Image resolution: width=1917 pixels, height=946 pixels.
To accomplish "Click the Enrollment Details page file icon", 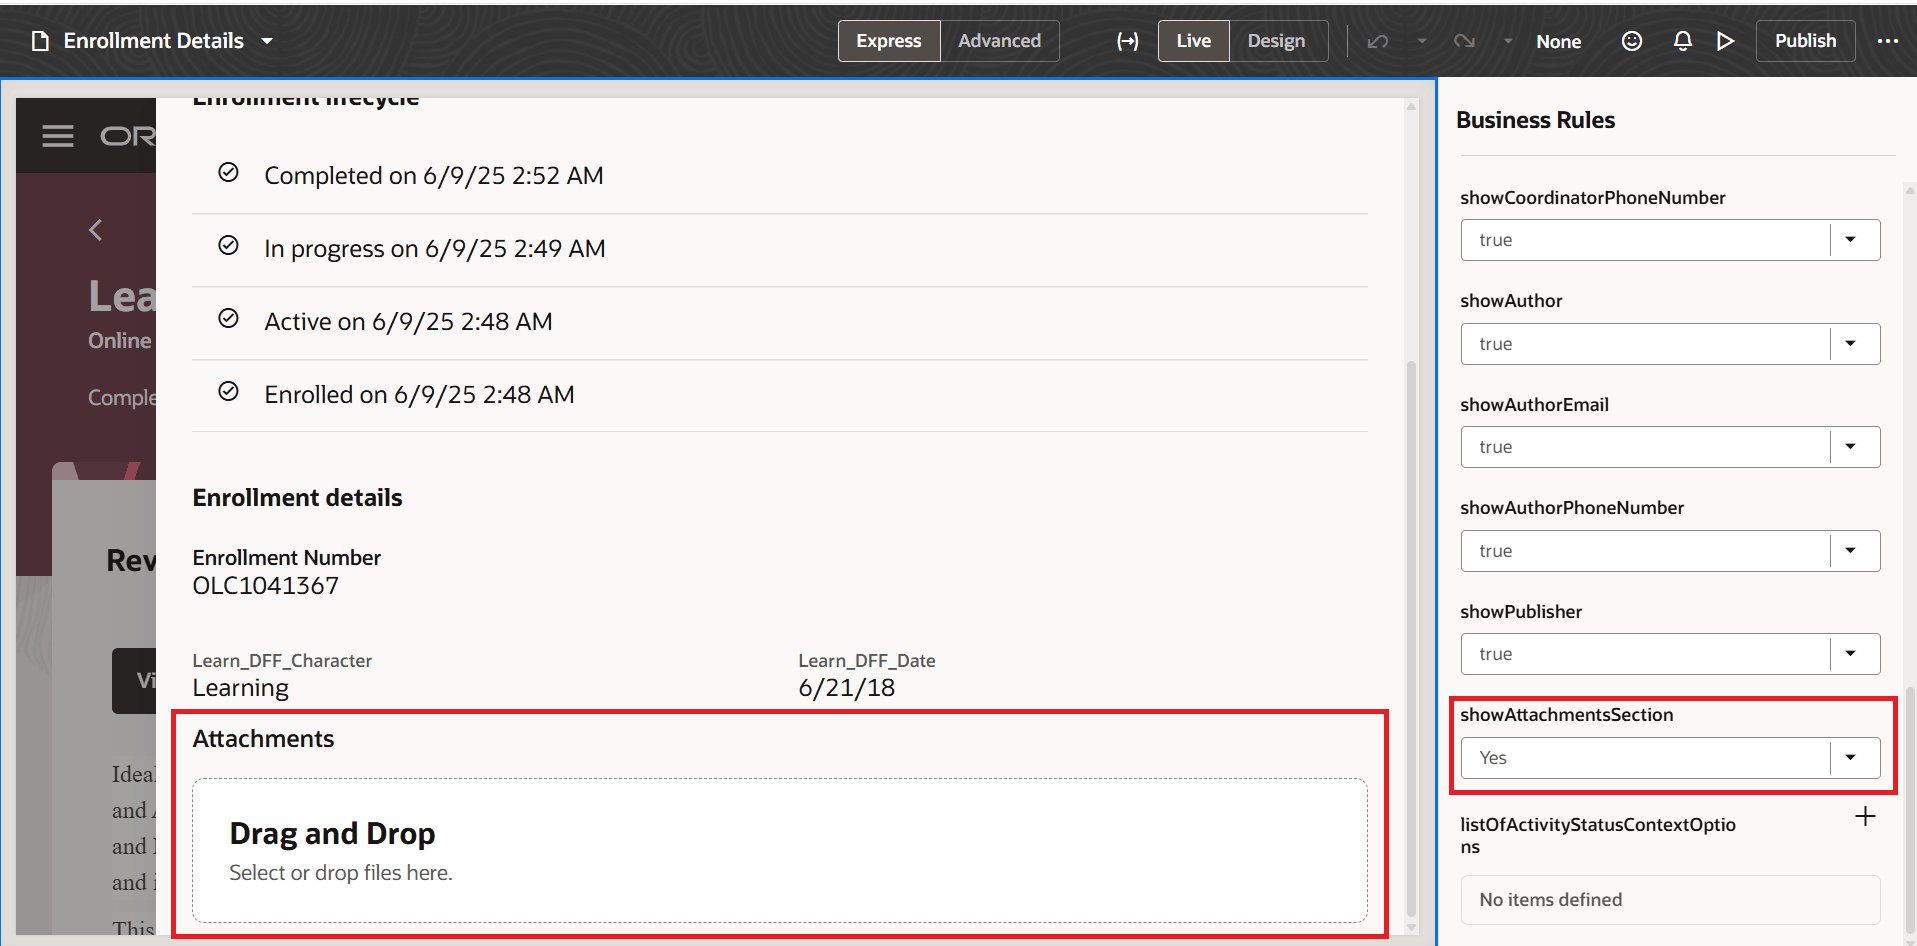I will coord(40,41).
